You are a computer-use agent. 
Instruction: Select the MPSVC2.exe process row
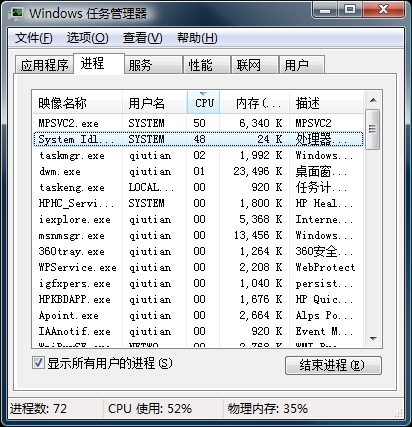click(x=198, y=123)
